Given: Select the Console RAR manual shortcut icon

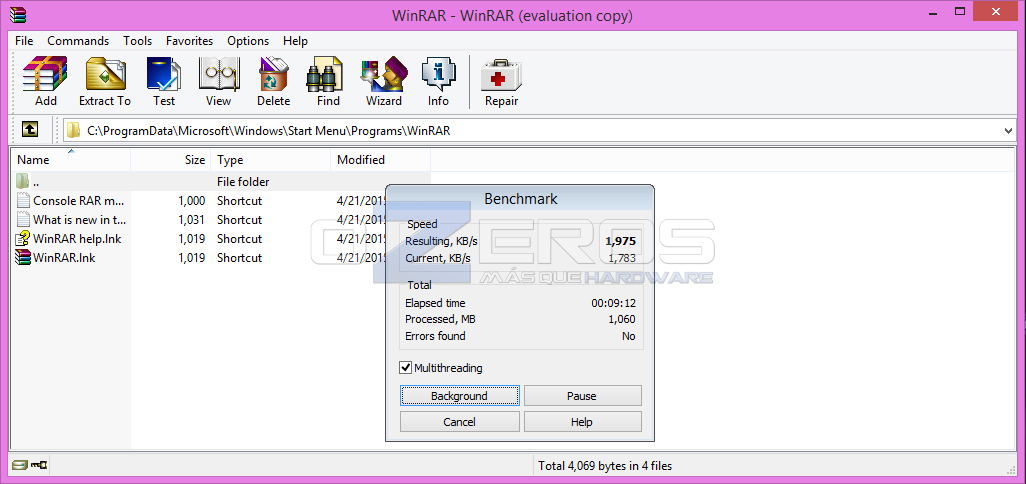Looking at the screenshot, I should point(24,201).
